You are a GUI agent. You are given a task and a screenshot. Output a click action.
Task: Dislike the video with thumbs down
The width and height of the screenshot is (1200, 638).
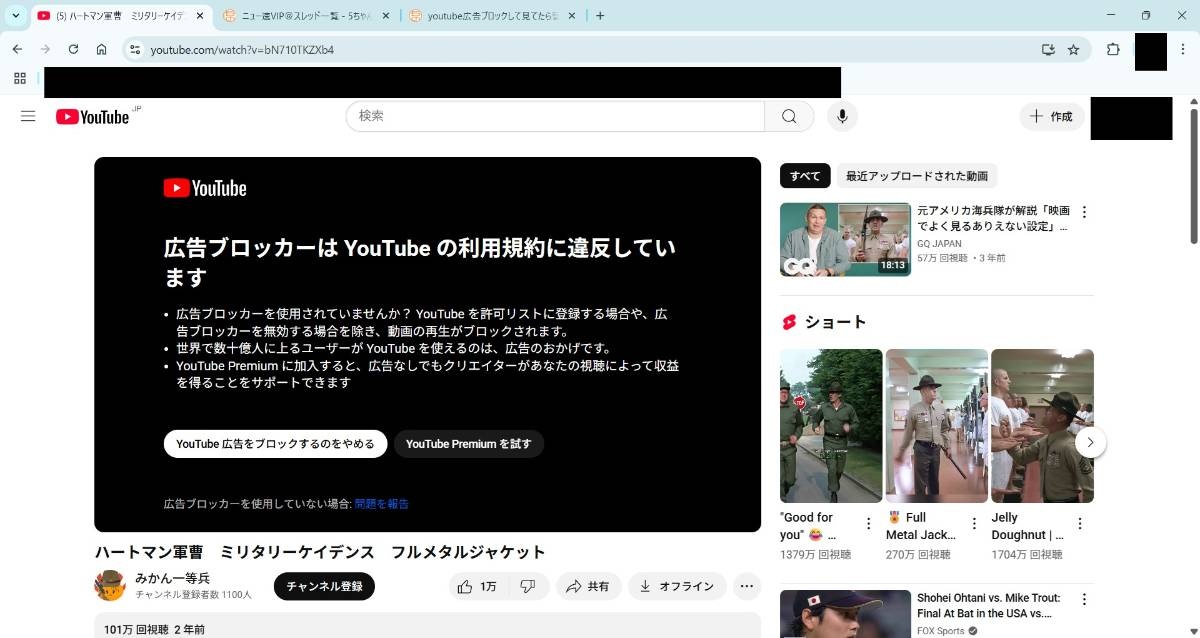tap(528, 587)
